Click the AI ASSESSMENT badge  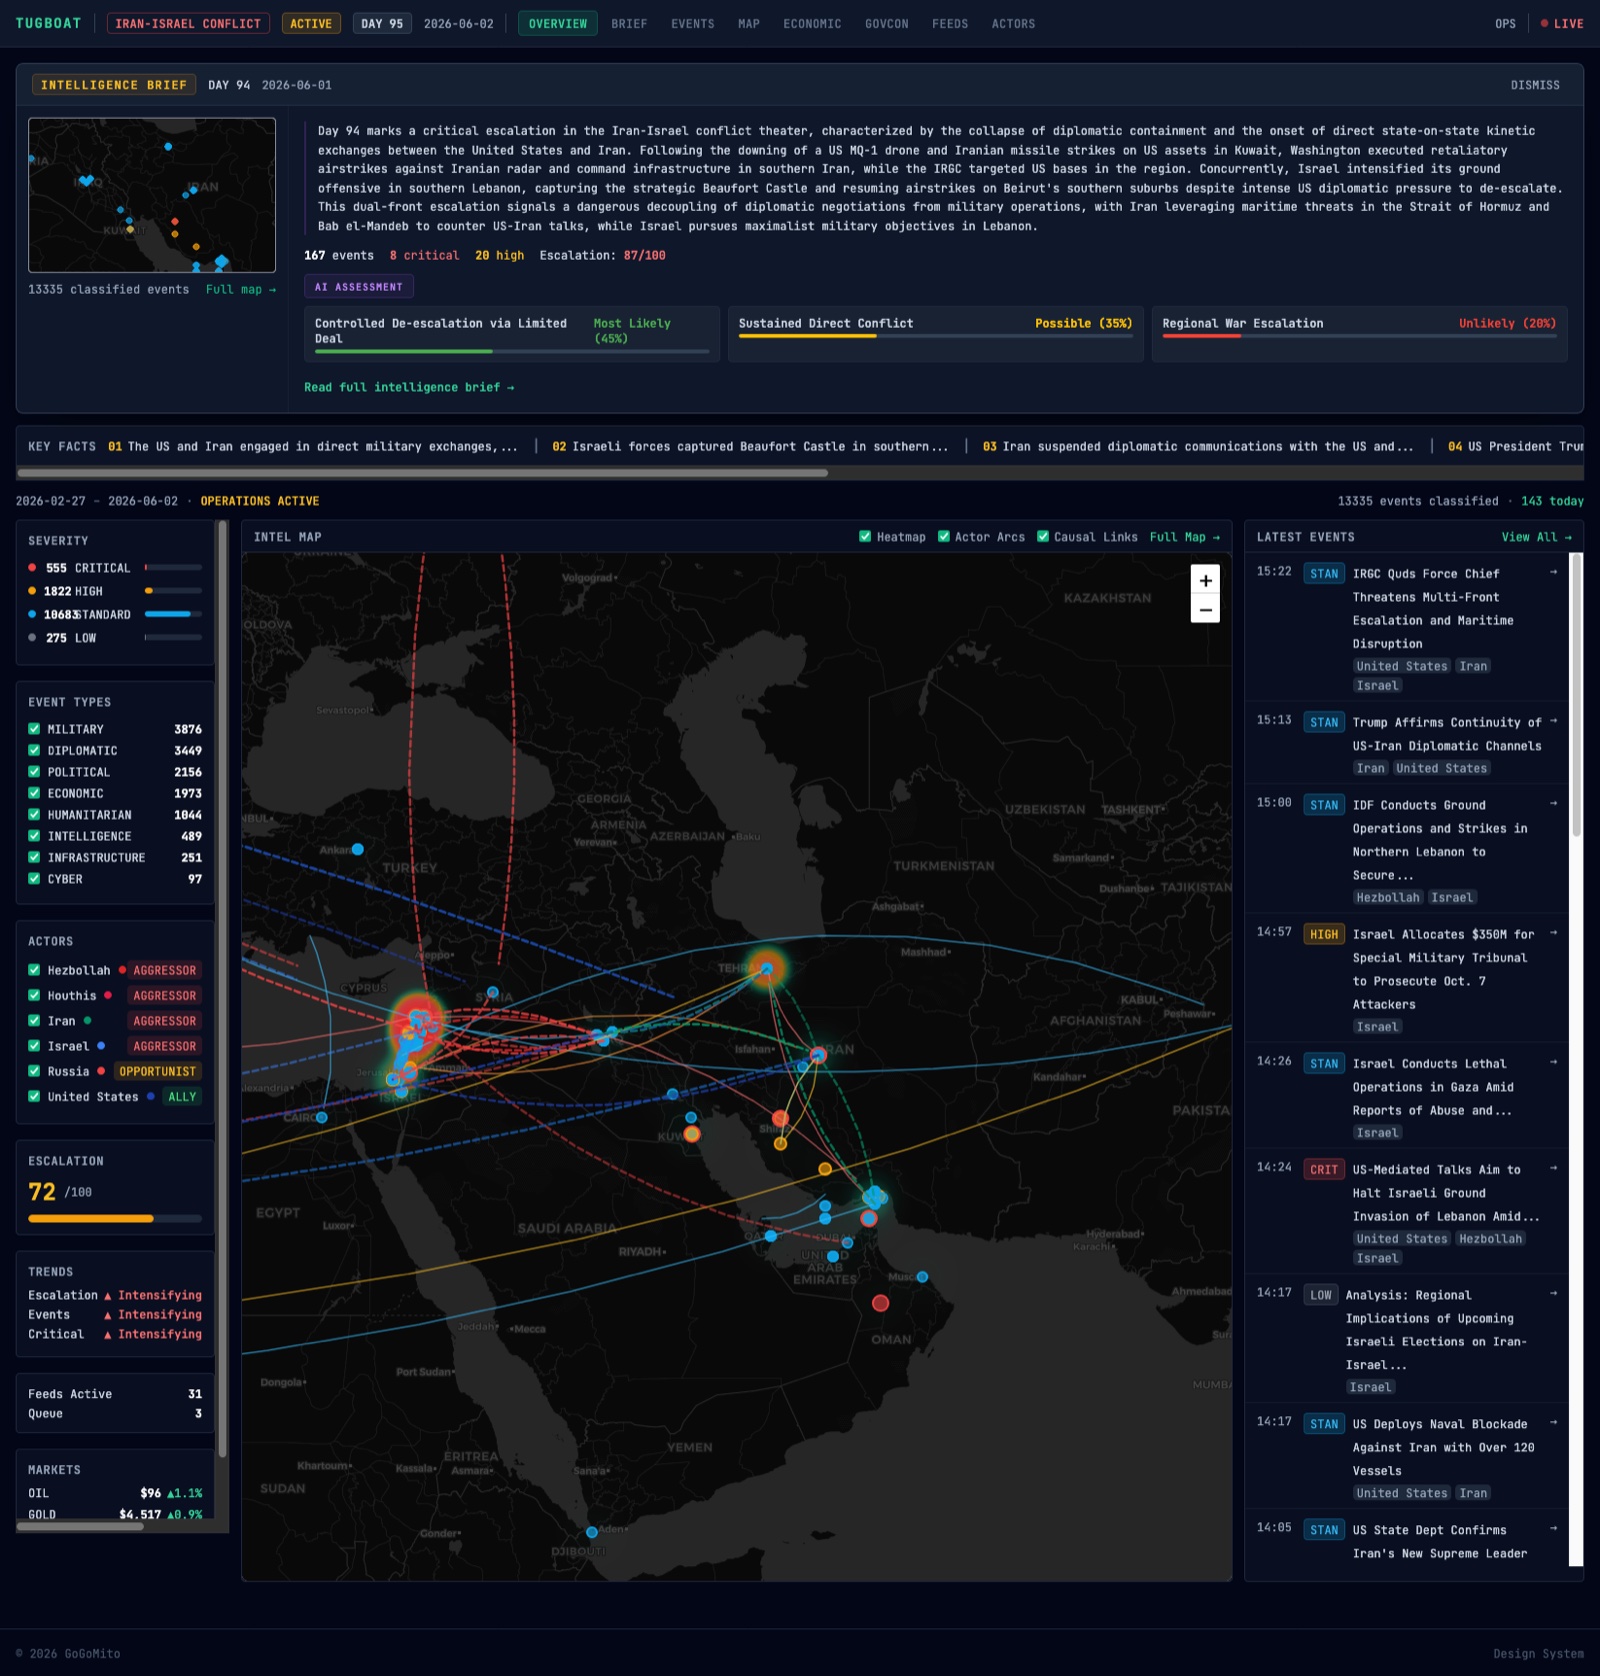pos(359,287)
